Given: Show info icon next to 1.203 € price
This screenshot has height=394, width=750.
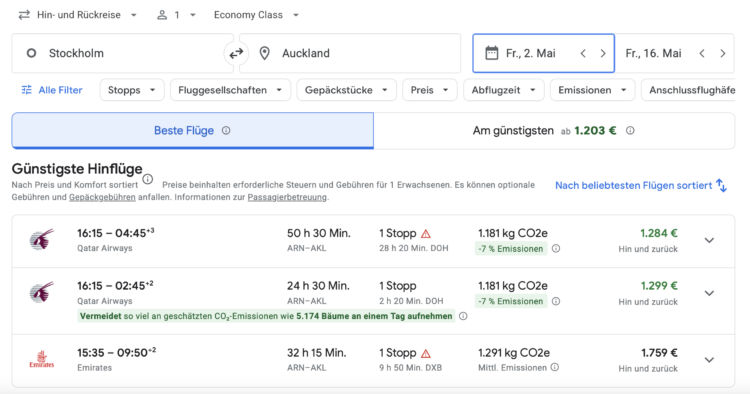Looking at the screenshot, I should tap(630, 130).
